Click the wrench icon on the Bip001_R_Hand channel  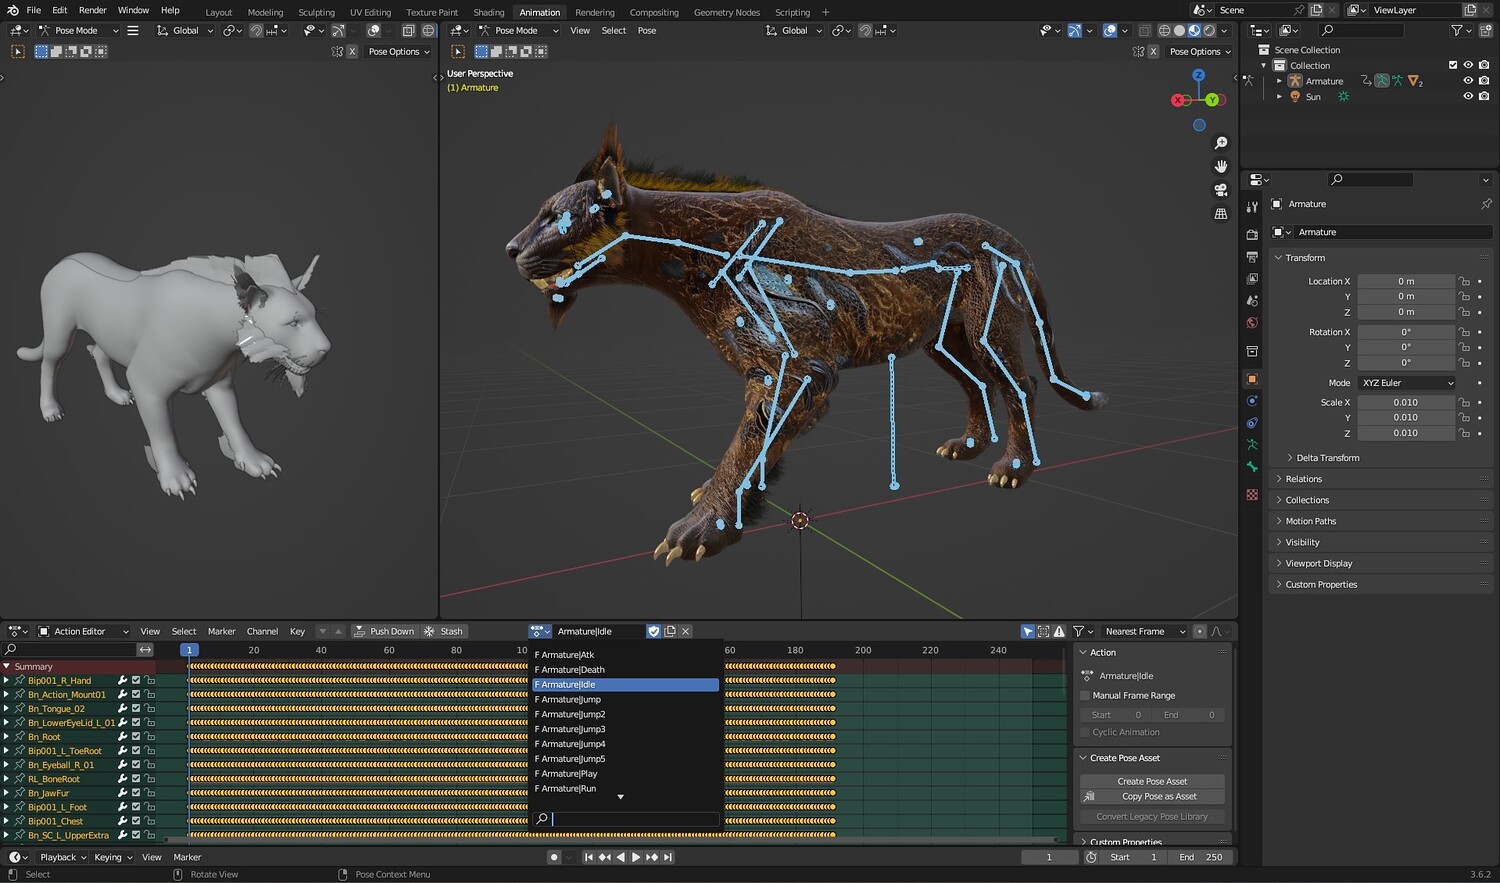(122, 680)
